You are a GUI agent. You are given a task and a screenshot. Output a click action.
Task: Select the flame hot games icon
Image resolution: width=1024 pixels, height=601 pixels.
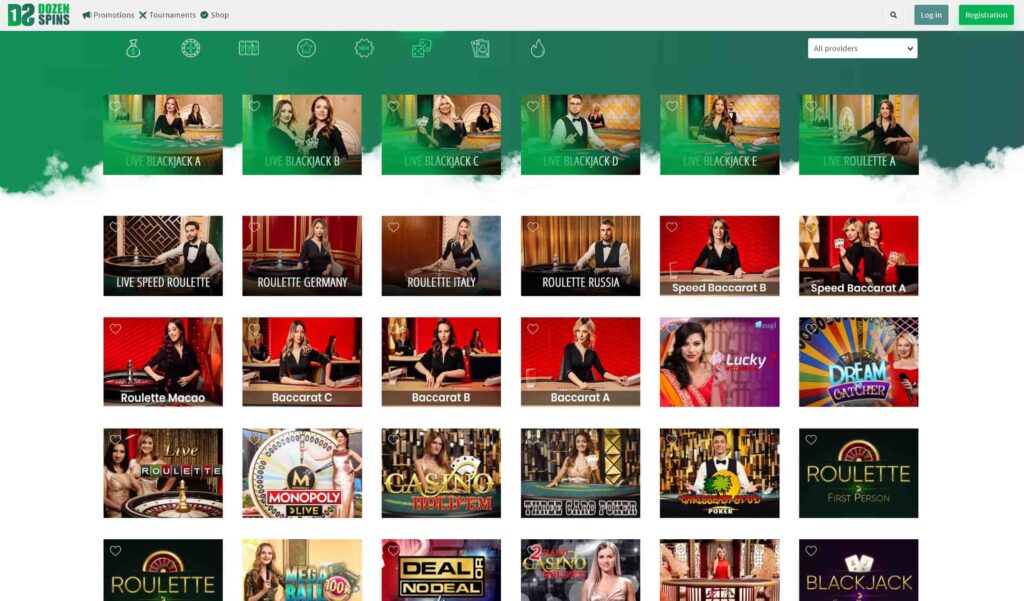[x=537, y=48]
